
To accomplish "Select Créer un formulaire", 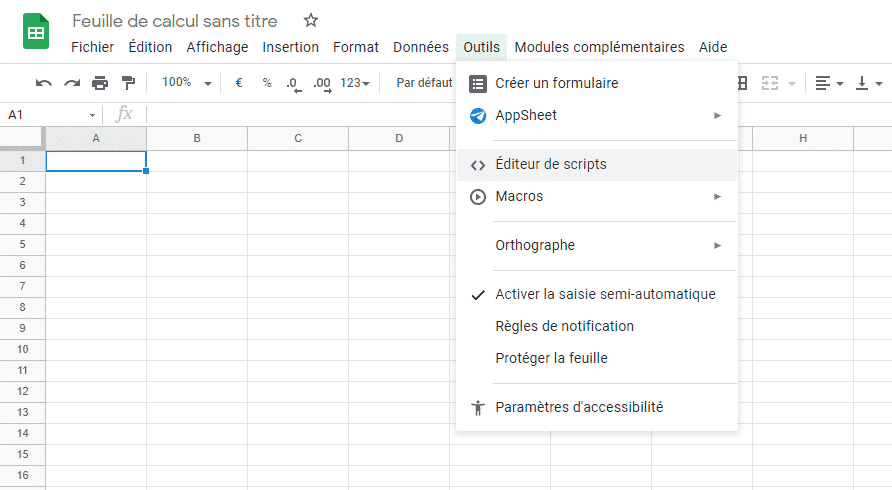I will [x=556, y=83].
